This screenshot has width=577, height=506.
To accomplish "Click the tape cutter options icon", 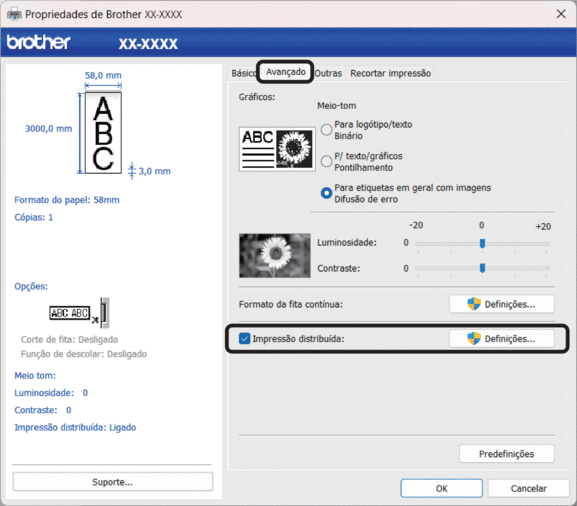I will point(79,313).
